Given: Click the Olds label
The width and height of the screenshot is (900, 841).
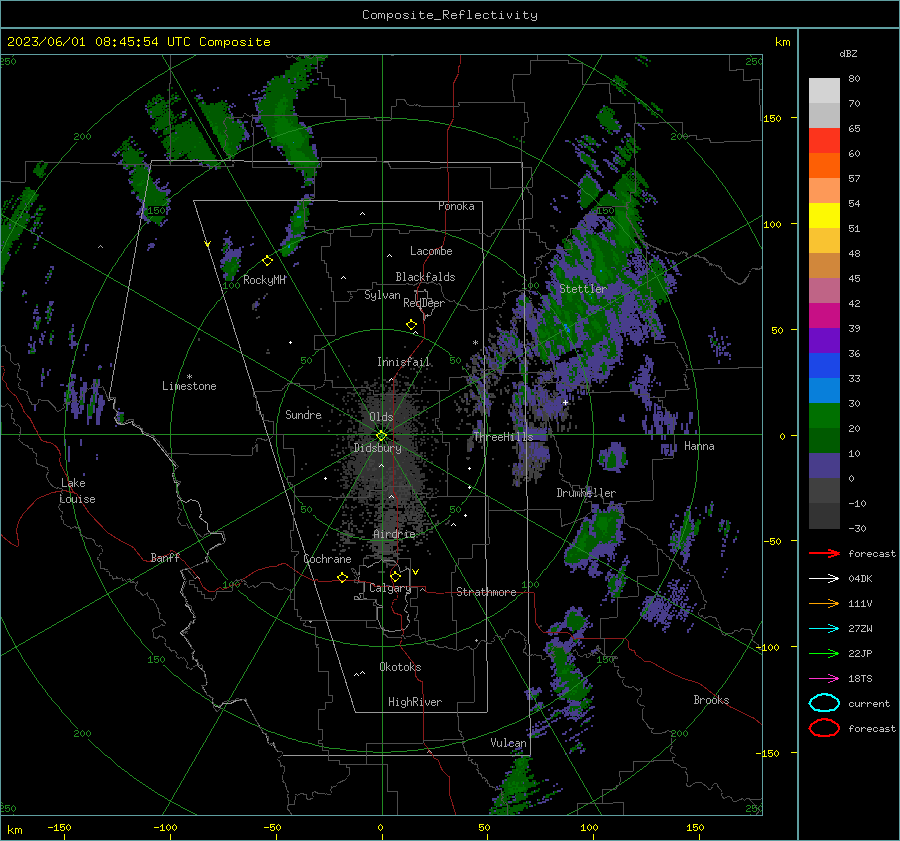Looking at the screenshot, I should tap(381, 417).
